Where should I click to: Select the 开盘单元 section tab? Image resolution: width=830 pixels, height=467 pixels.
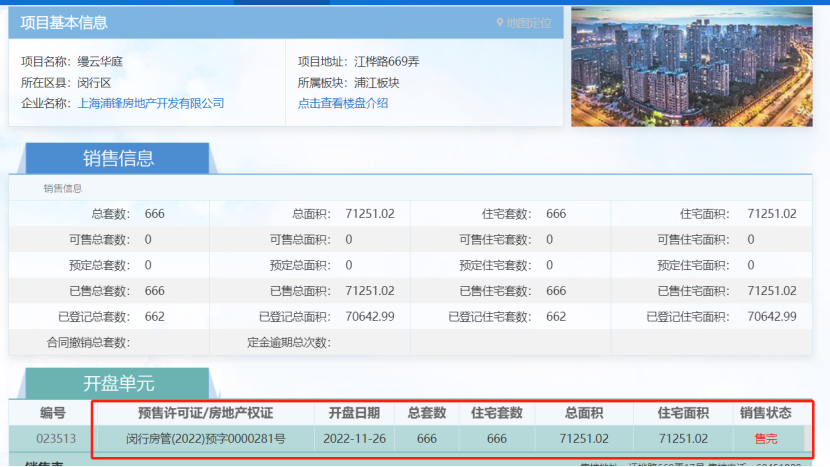tap(117, 384)
